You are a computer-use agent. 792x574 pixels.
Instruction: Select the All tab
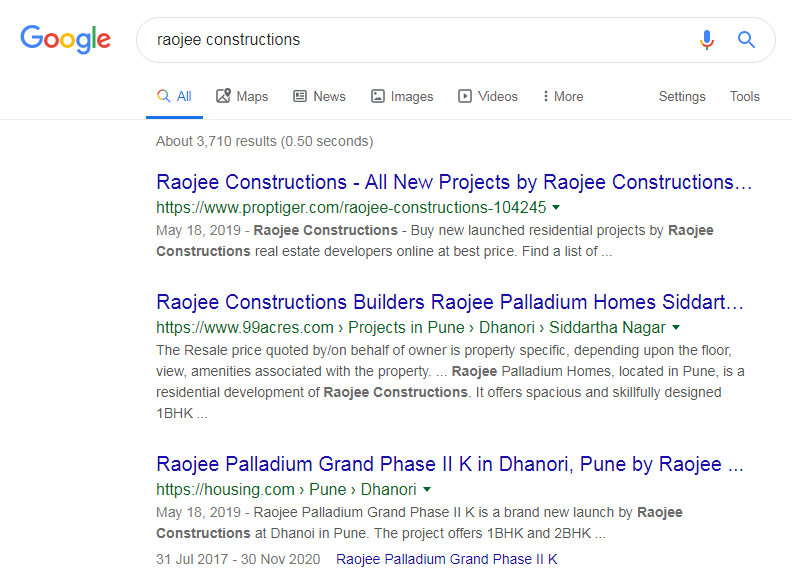(174, 97)
